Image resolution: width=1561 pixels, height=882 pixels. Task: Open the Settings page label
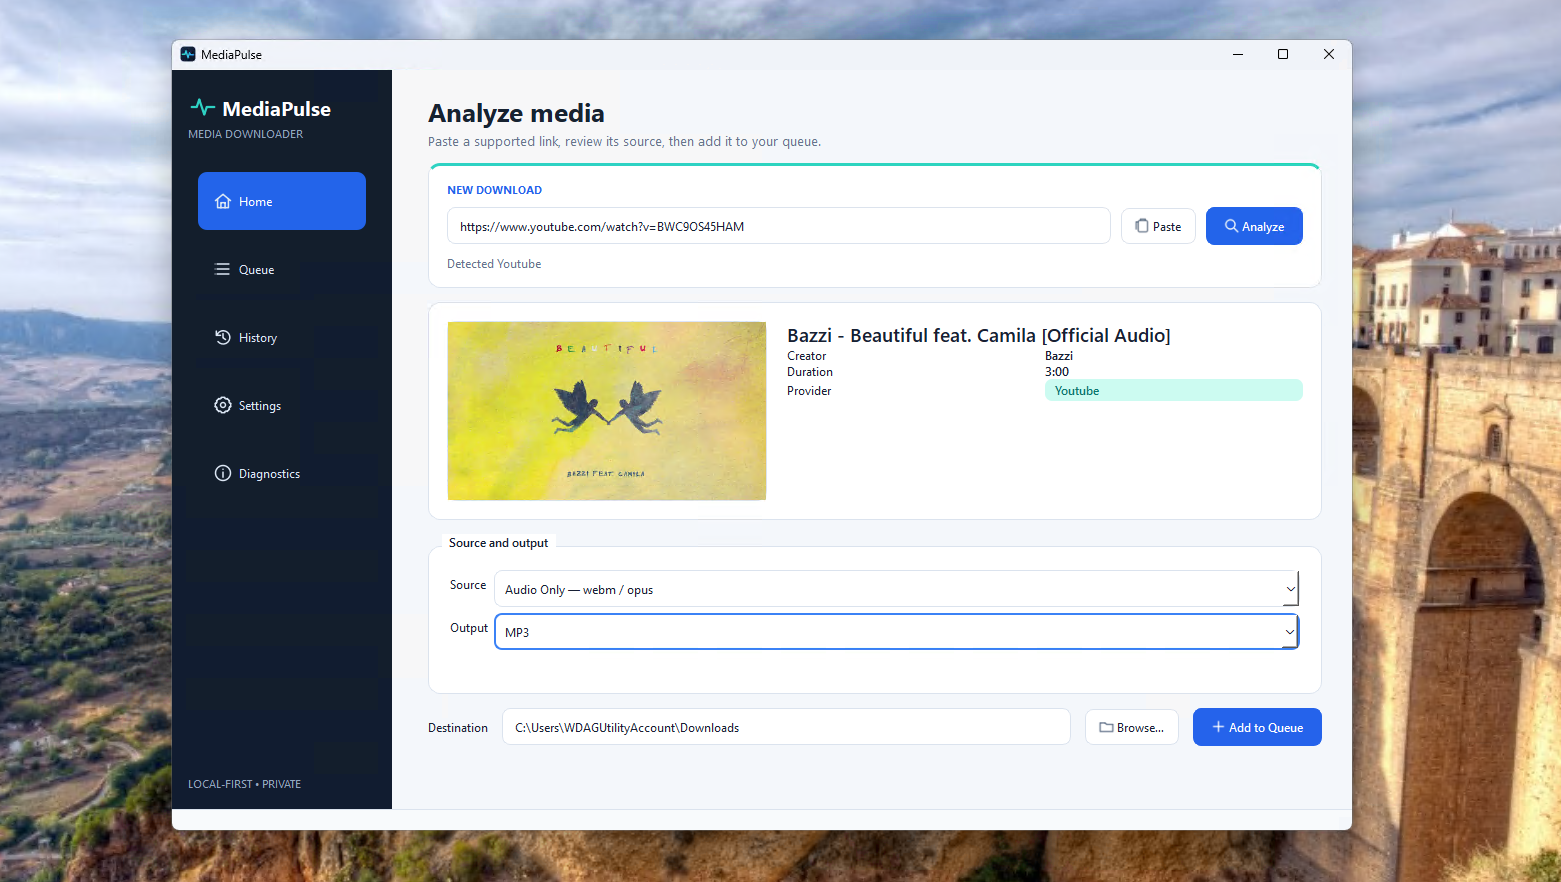pyautogui.click(x=260, y=406)
